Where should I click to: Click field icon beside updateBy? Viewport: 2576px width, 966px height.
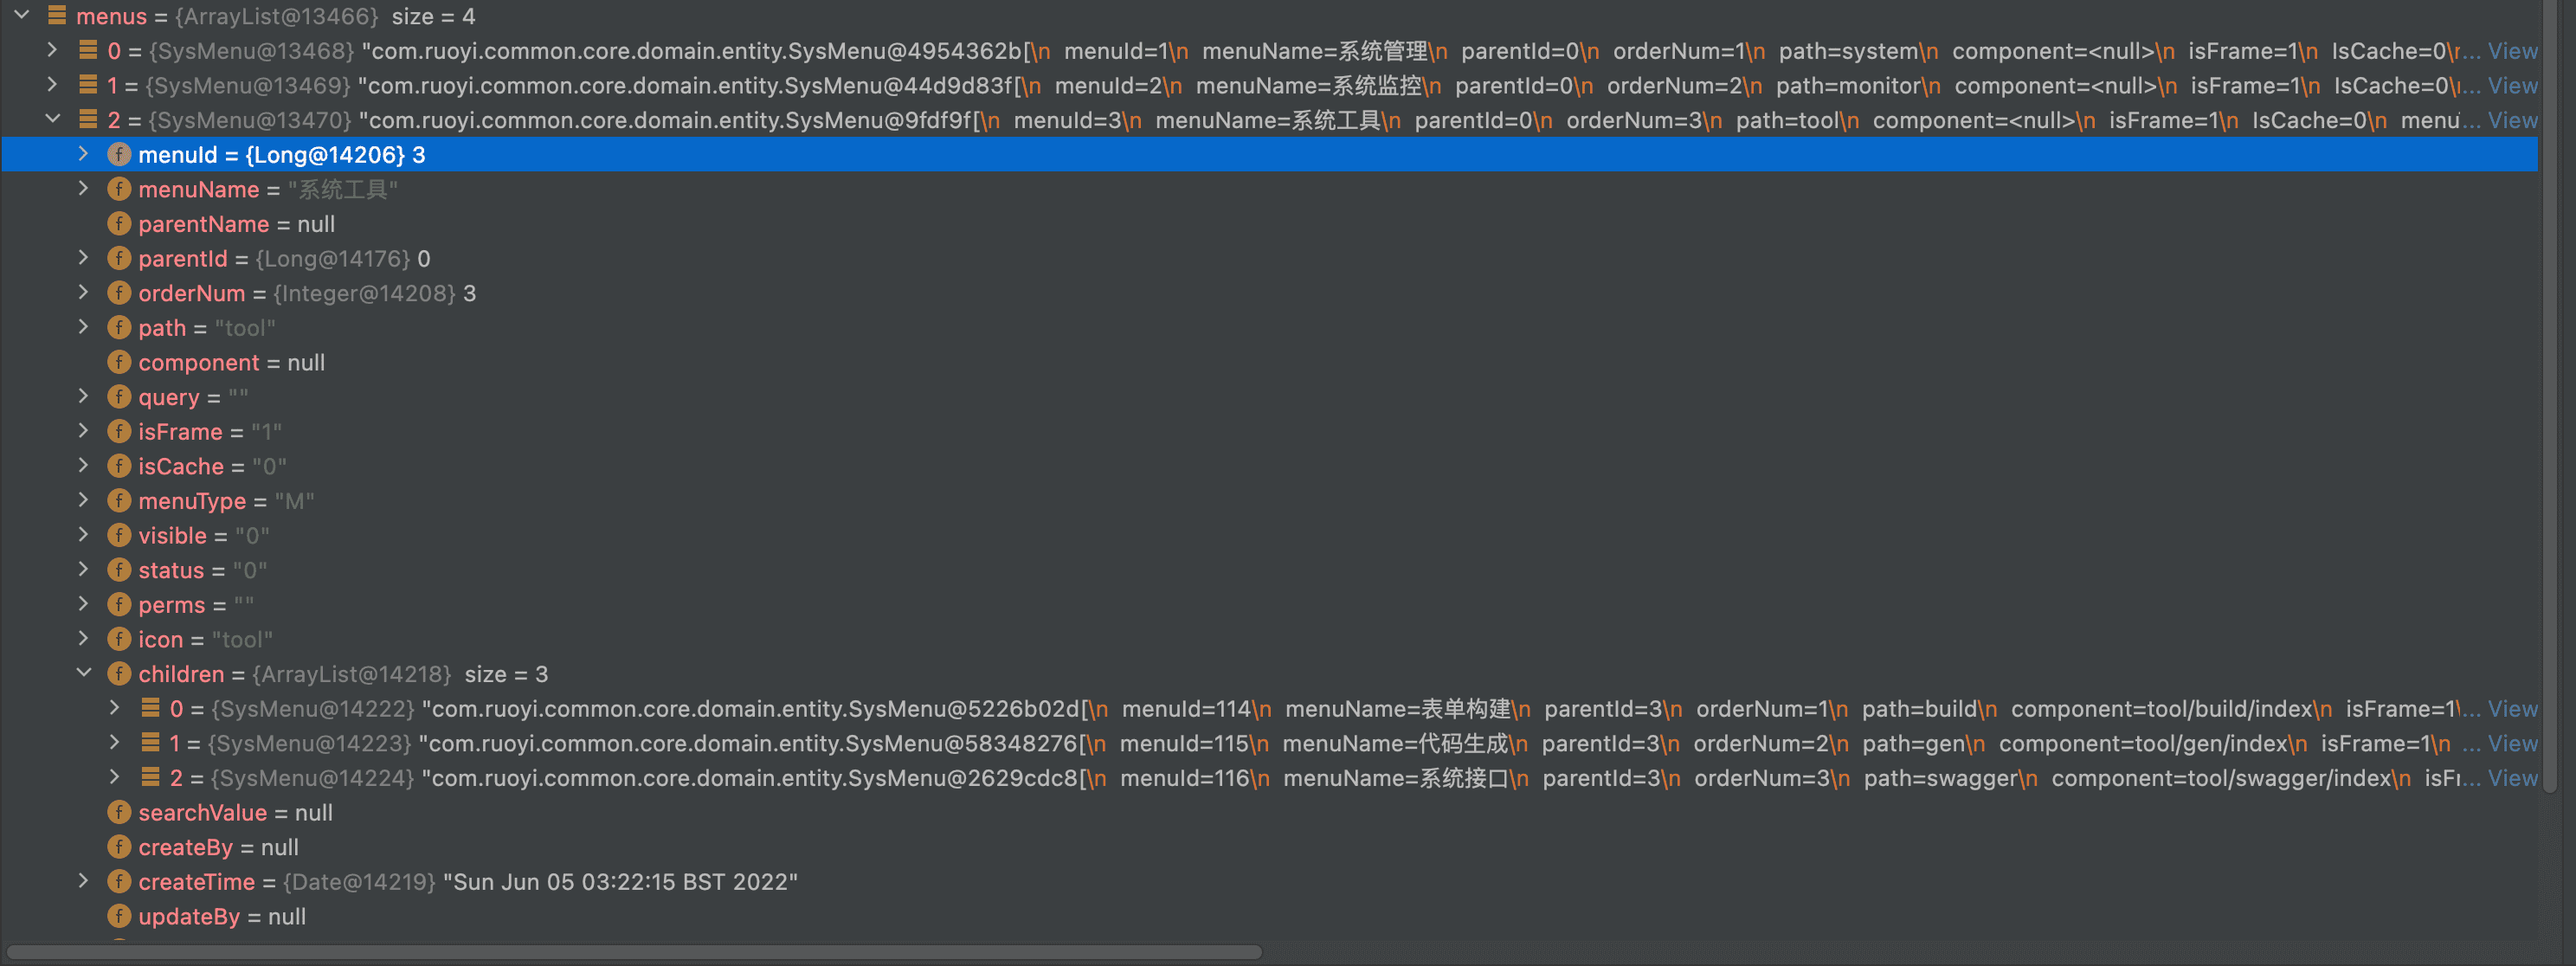pos(119,916)
